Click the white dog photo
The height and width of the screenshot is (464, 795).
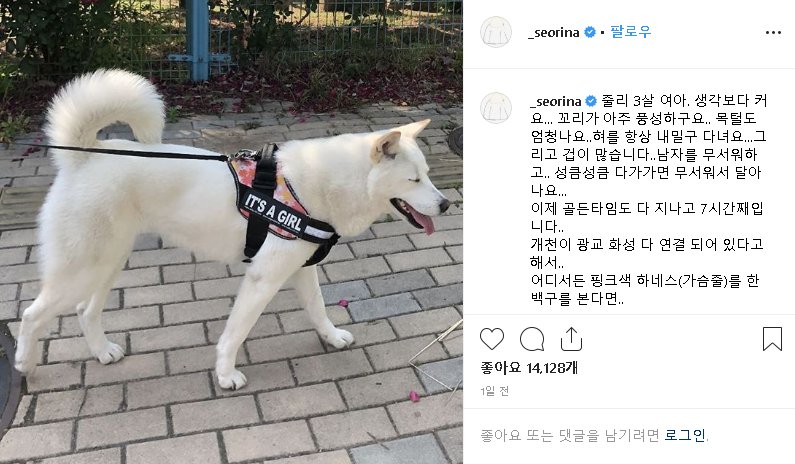tap(231, 232)
